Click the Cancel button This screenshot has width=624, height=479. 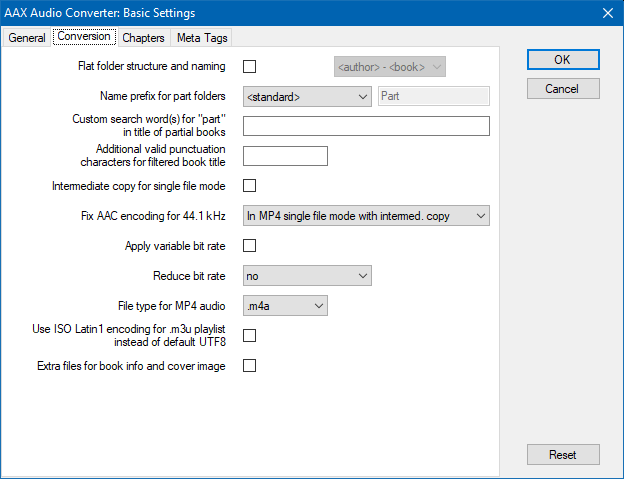563,89
